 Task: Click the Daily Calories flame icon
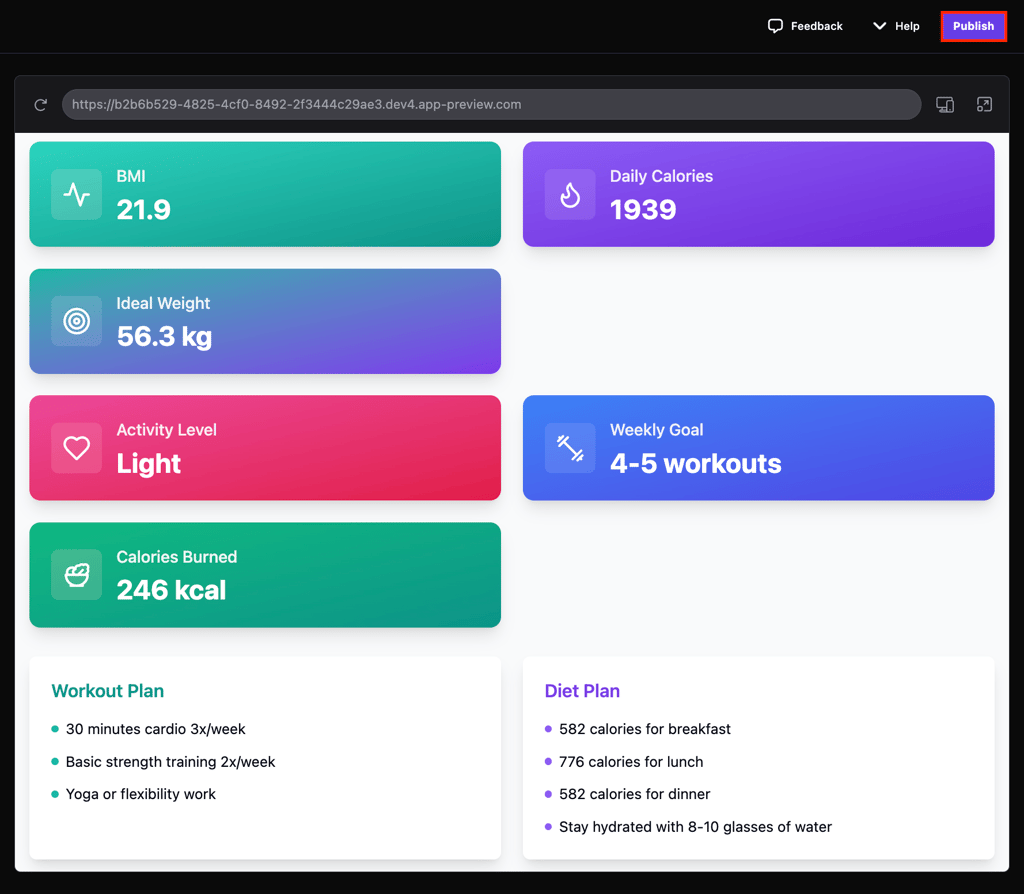click(570, 195)
